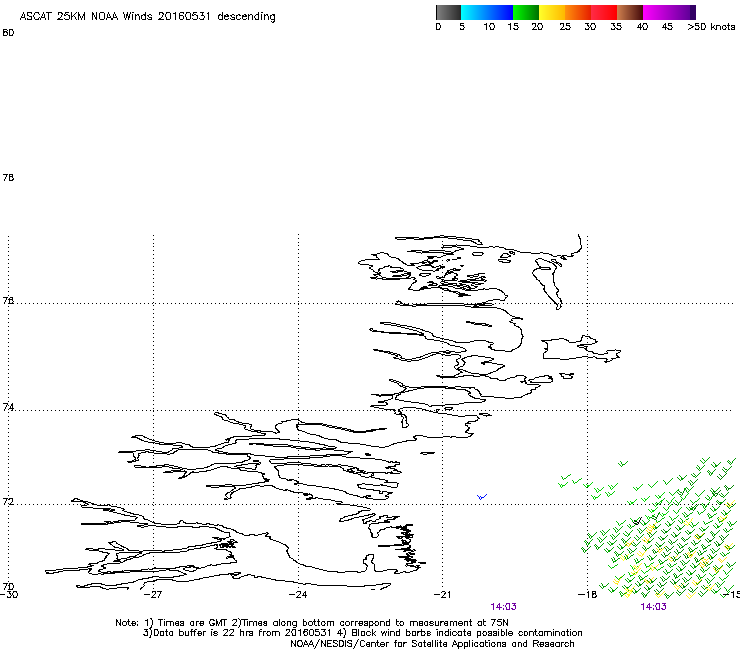Pick the cyan-to-blue 5-15 knots color segment
The width and height of the screenshot is (740, 650).
point(487,12)
